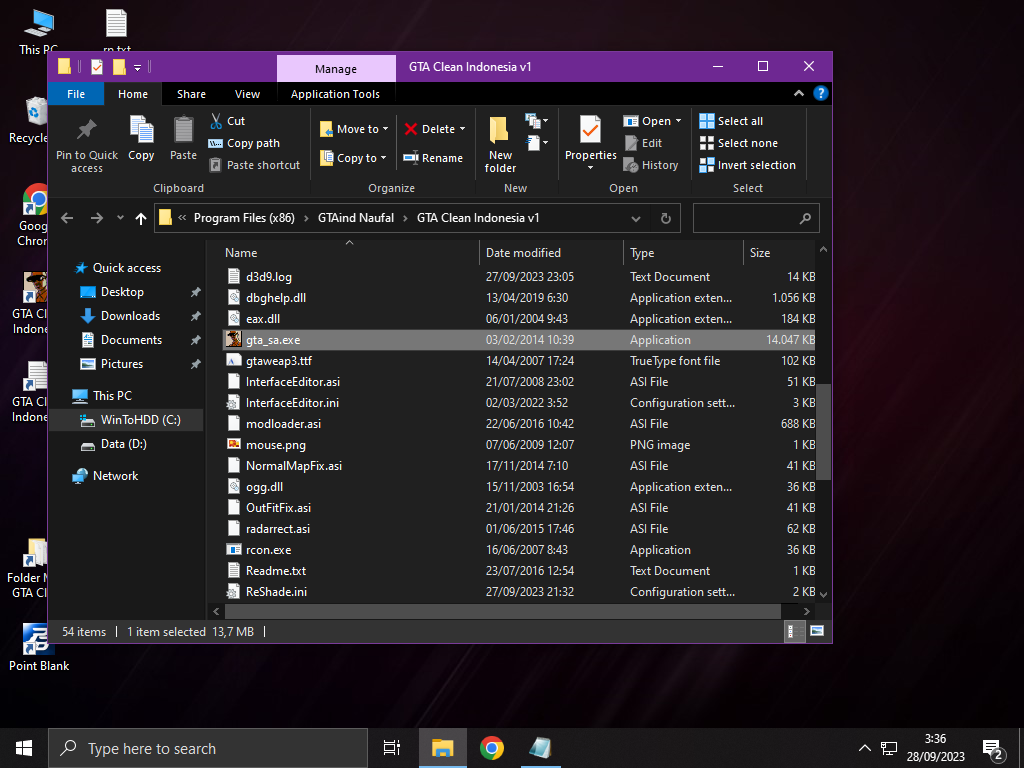Click the Manage contextual tab
1024x768 pixels.
[336, 69]
